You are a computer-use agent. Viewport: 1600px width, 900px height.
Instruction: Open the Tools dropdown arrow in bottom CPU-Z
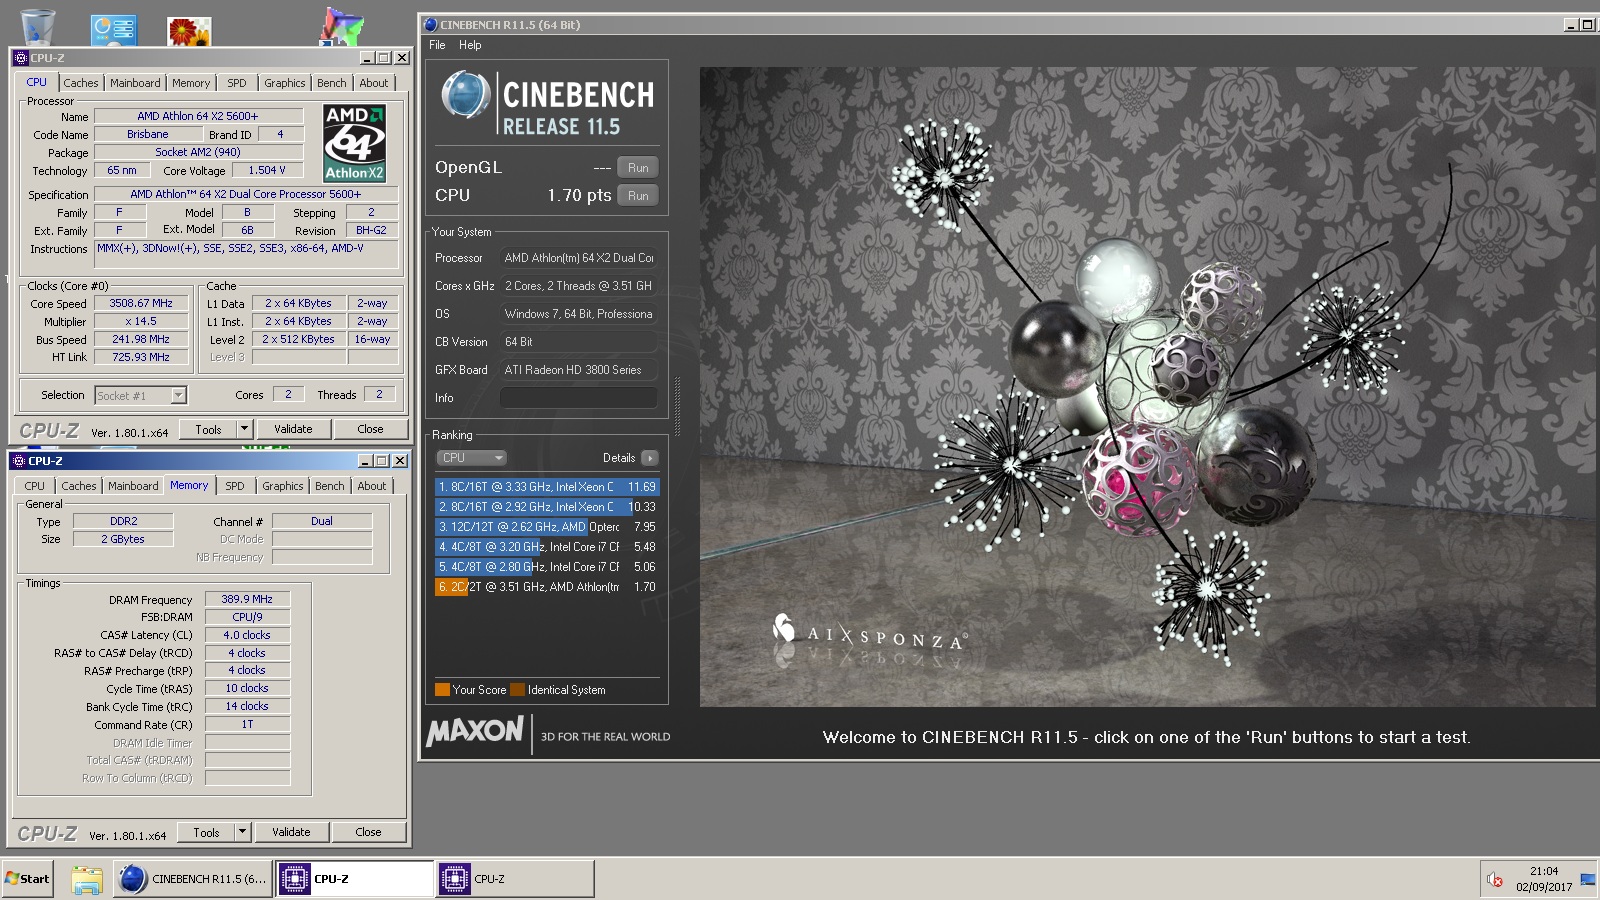click(242, 832)
